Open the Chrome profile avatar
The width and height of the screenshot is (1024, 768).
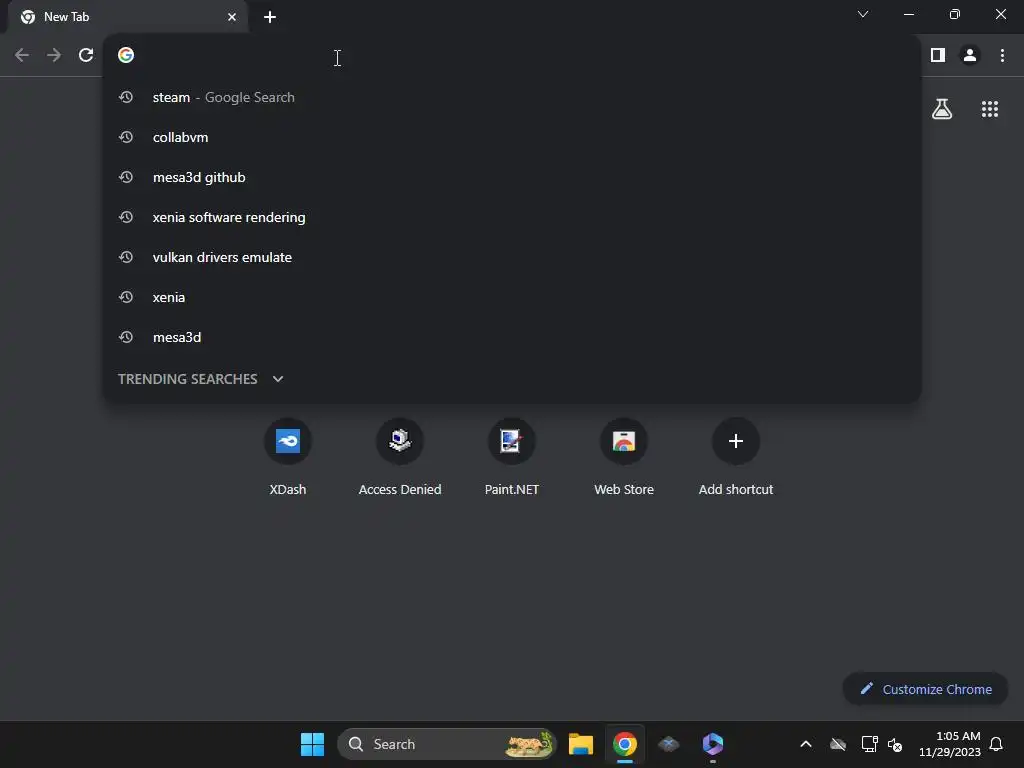click(x=970, y=56)
